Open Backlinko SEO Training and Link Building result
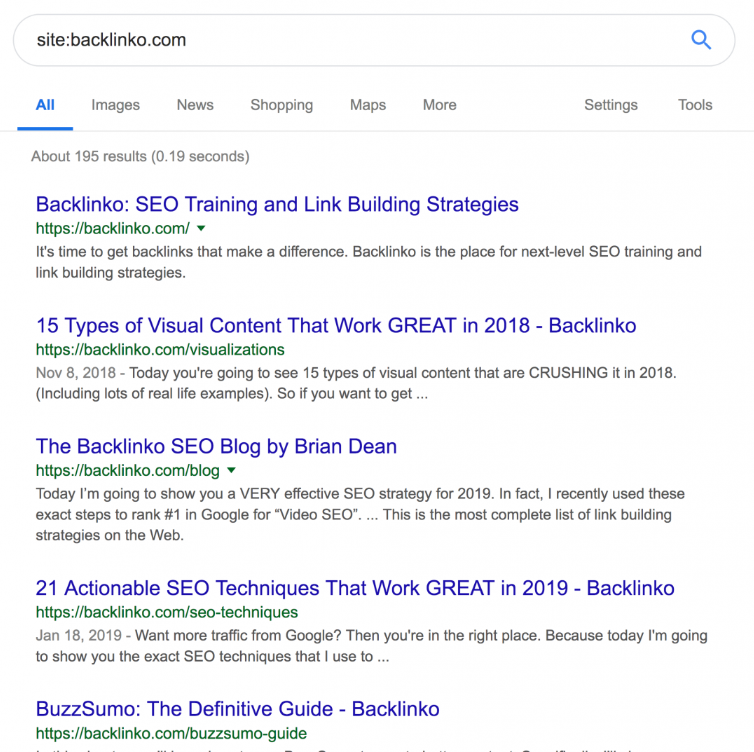 [x=277, y=205]
